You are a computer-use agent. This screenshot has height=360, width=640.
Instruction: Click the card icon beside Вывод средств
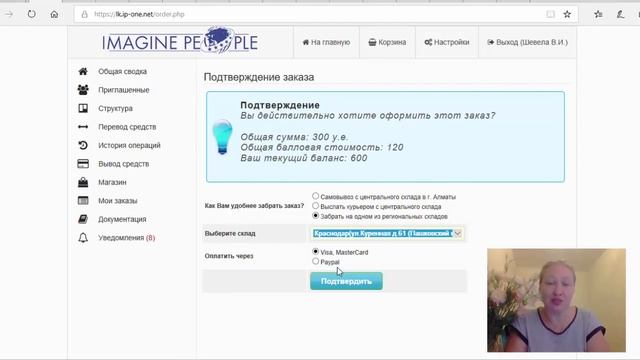(x=83, y=164)
